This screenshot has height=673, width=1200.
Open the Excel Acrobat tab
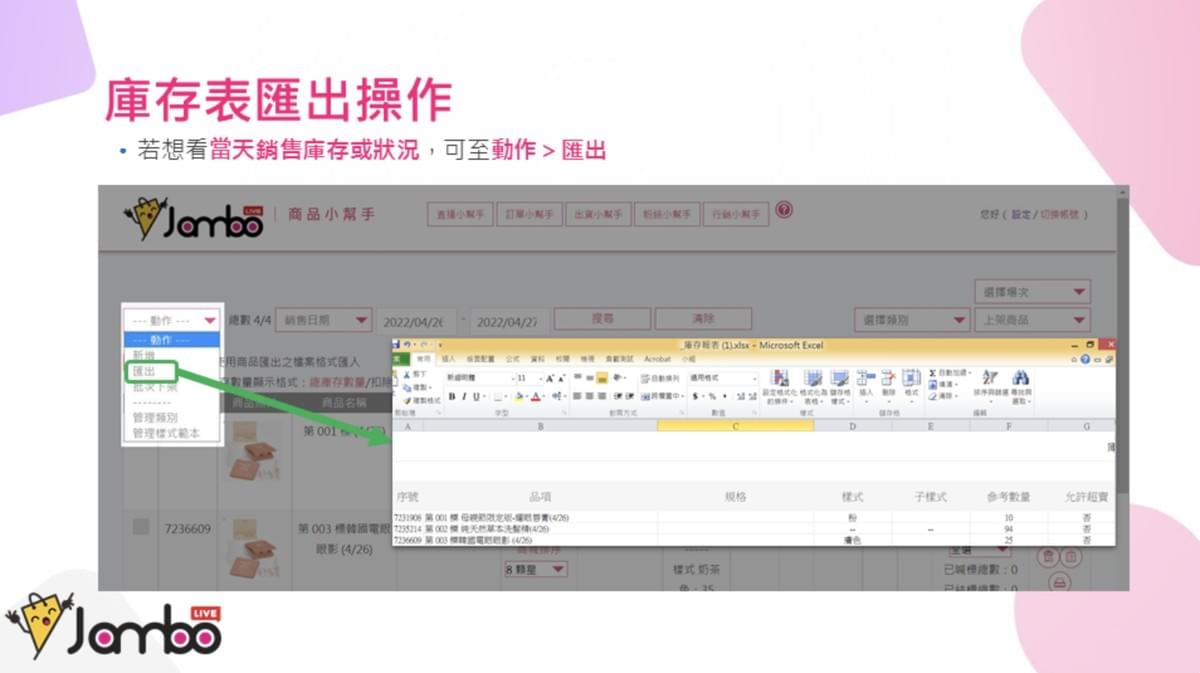(x=657, y=359)
